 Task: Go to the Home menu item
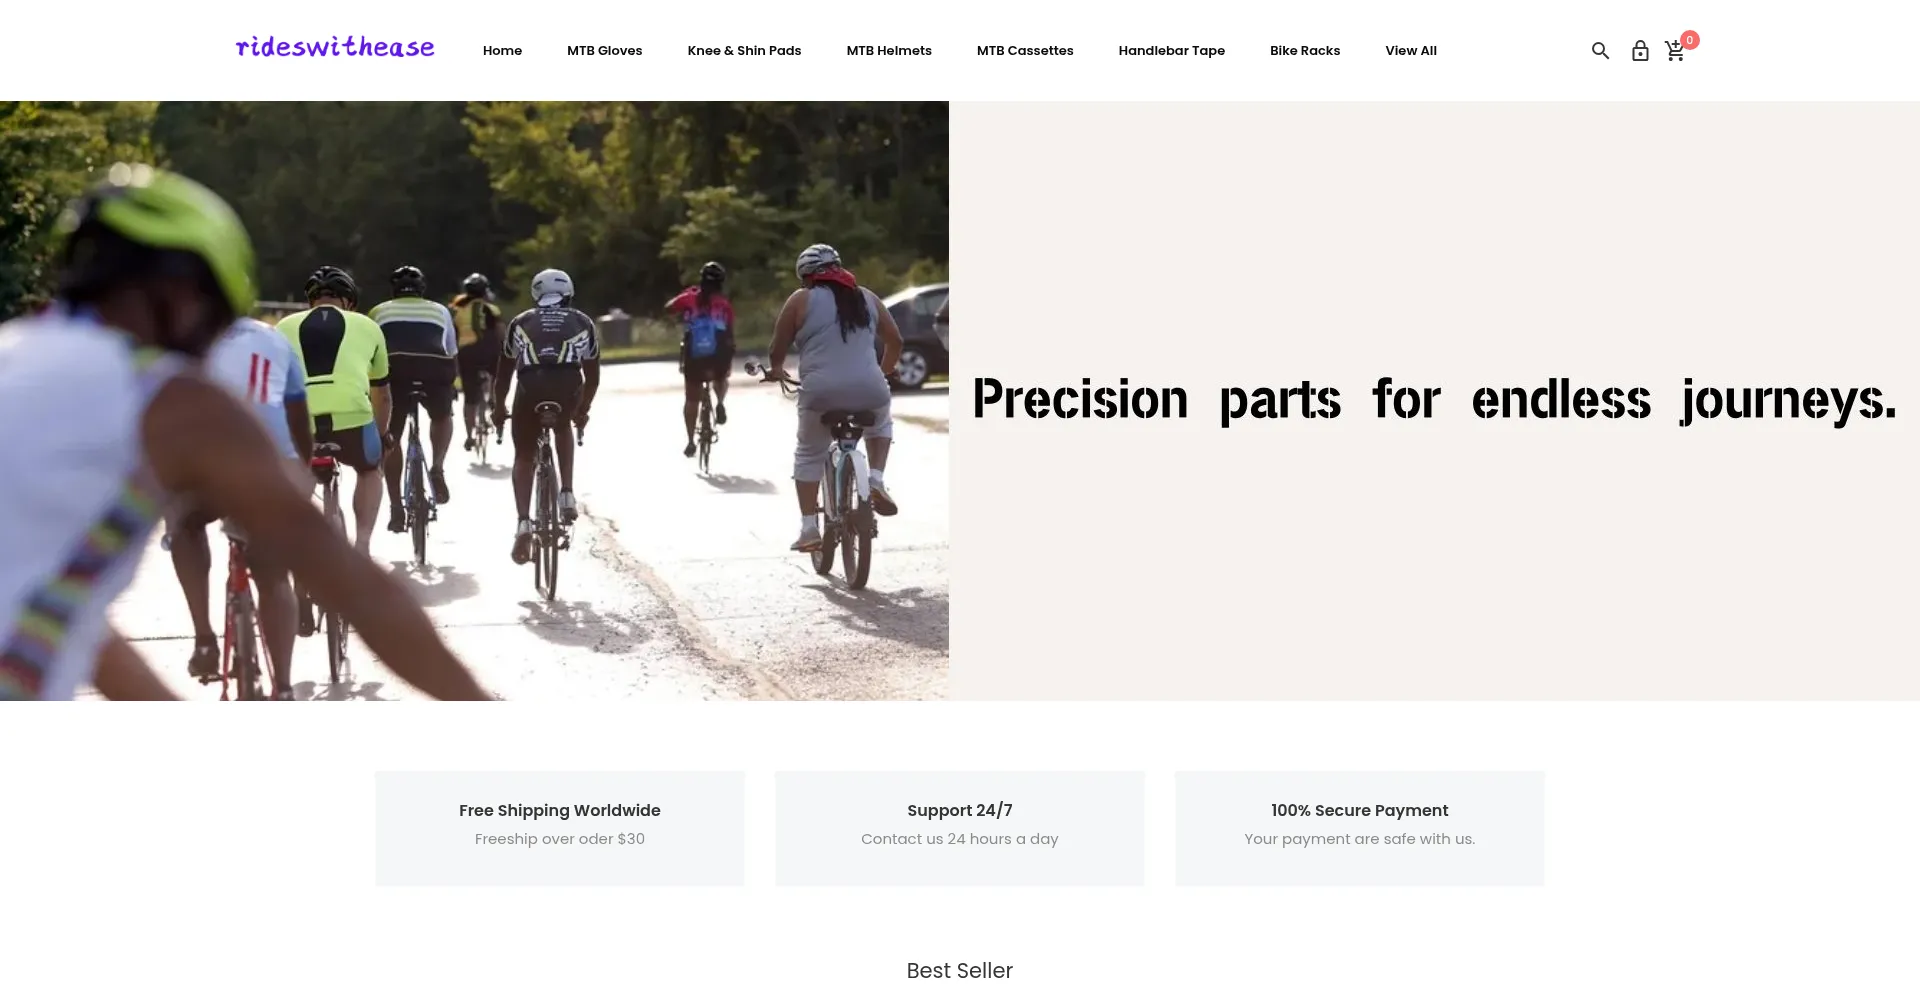[x=502, y=51]
